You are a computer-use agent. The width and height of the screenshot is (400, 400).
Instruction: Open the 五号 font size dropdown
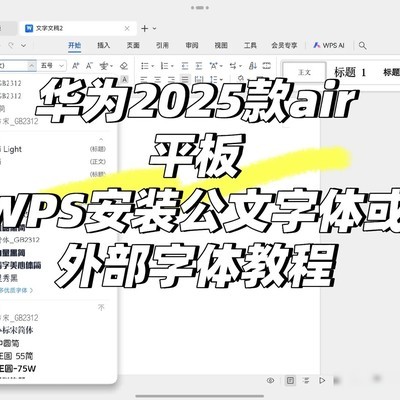point(52,66)
